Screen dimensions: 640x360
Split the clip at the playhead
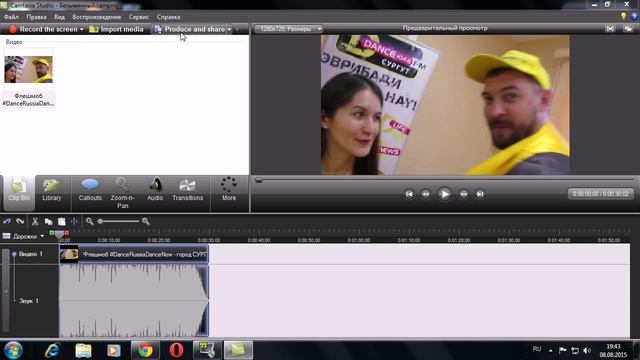point(74,221)
